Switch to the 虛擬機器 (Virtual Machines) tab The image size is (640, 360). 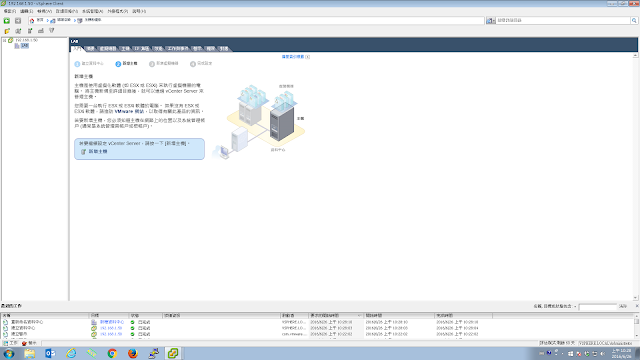tap(108, 49)
